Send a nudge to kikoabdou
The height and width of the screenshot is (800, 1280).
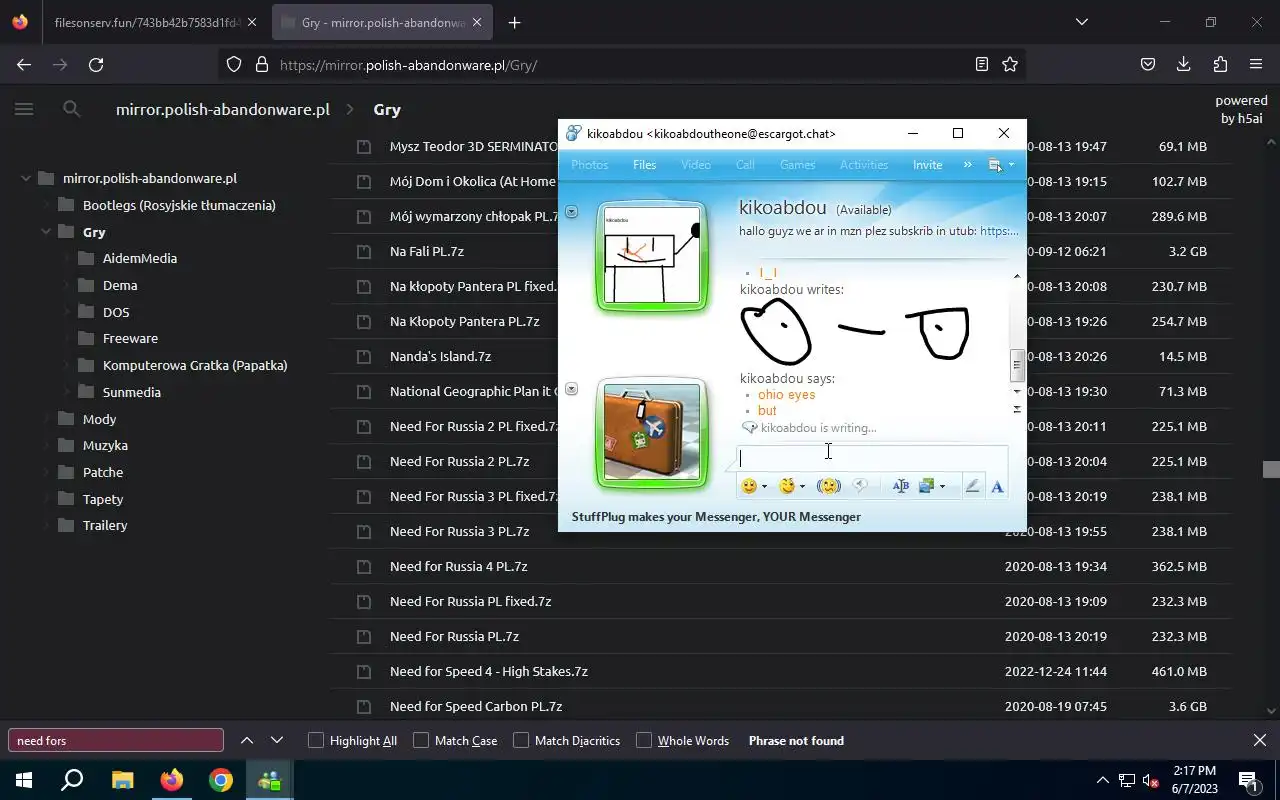[x=828, y=486]
